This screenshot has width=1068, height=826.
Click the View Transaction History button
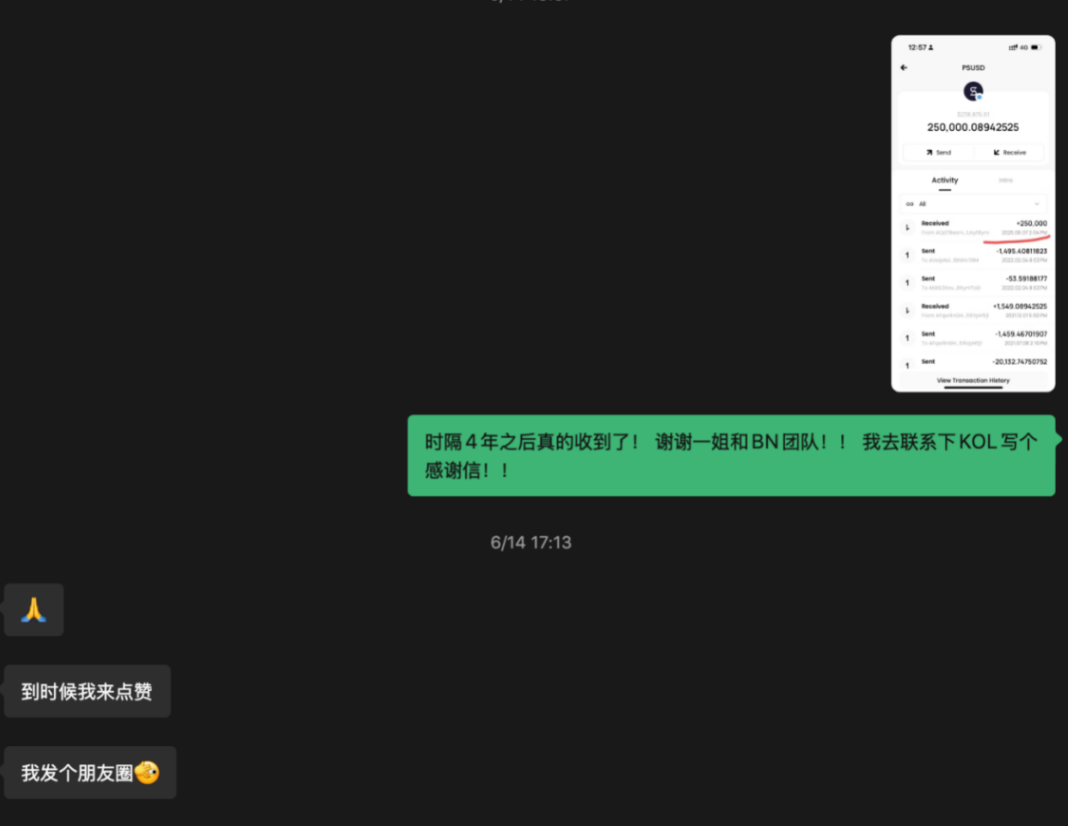[973, 380]
